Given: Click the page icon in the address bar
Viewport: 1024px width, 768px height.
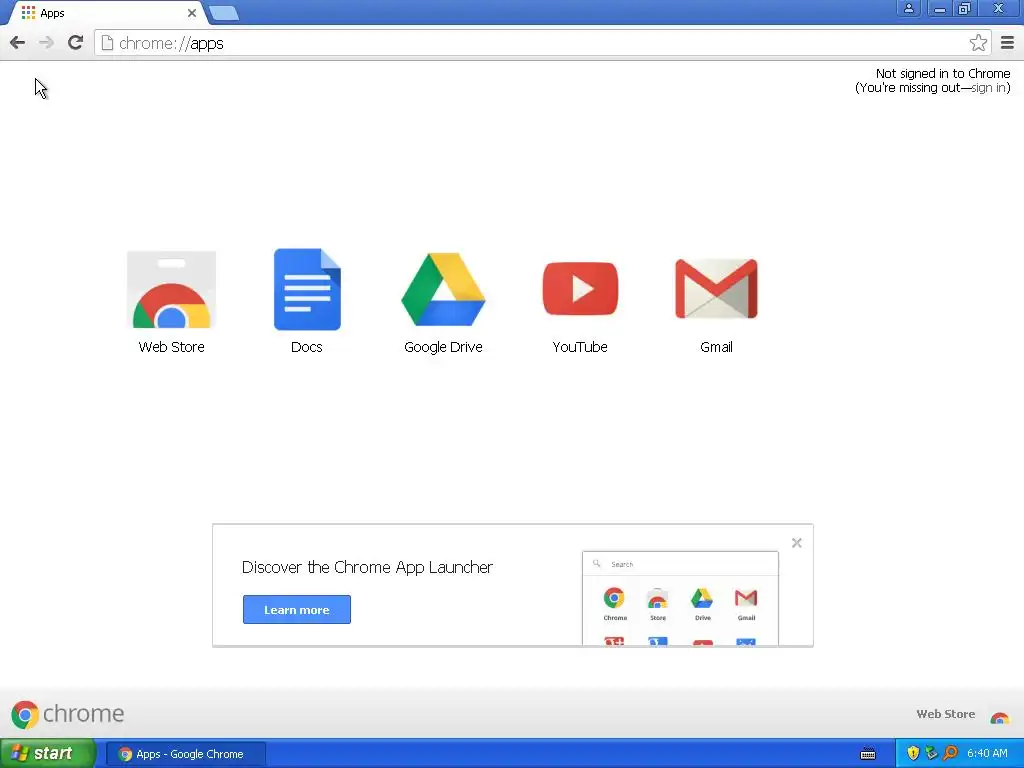Looking at the screenshot, I should [x=107, y=43].
